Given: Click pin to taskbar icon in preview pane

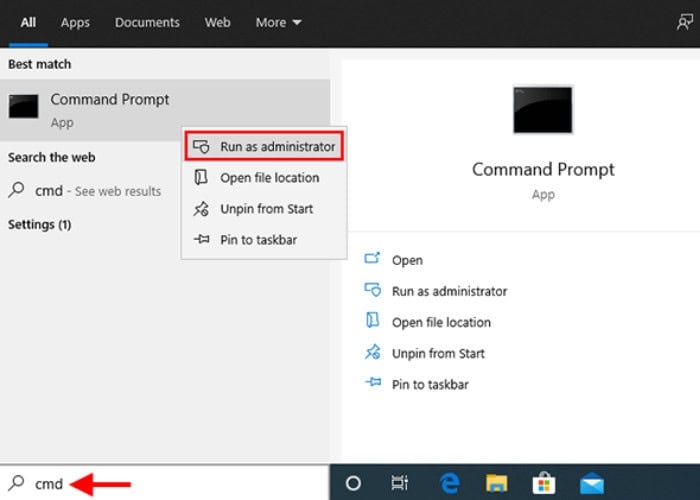Looking at the screenshot, I should click(x=373, y=382).
